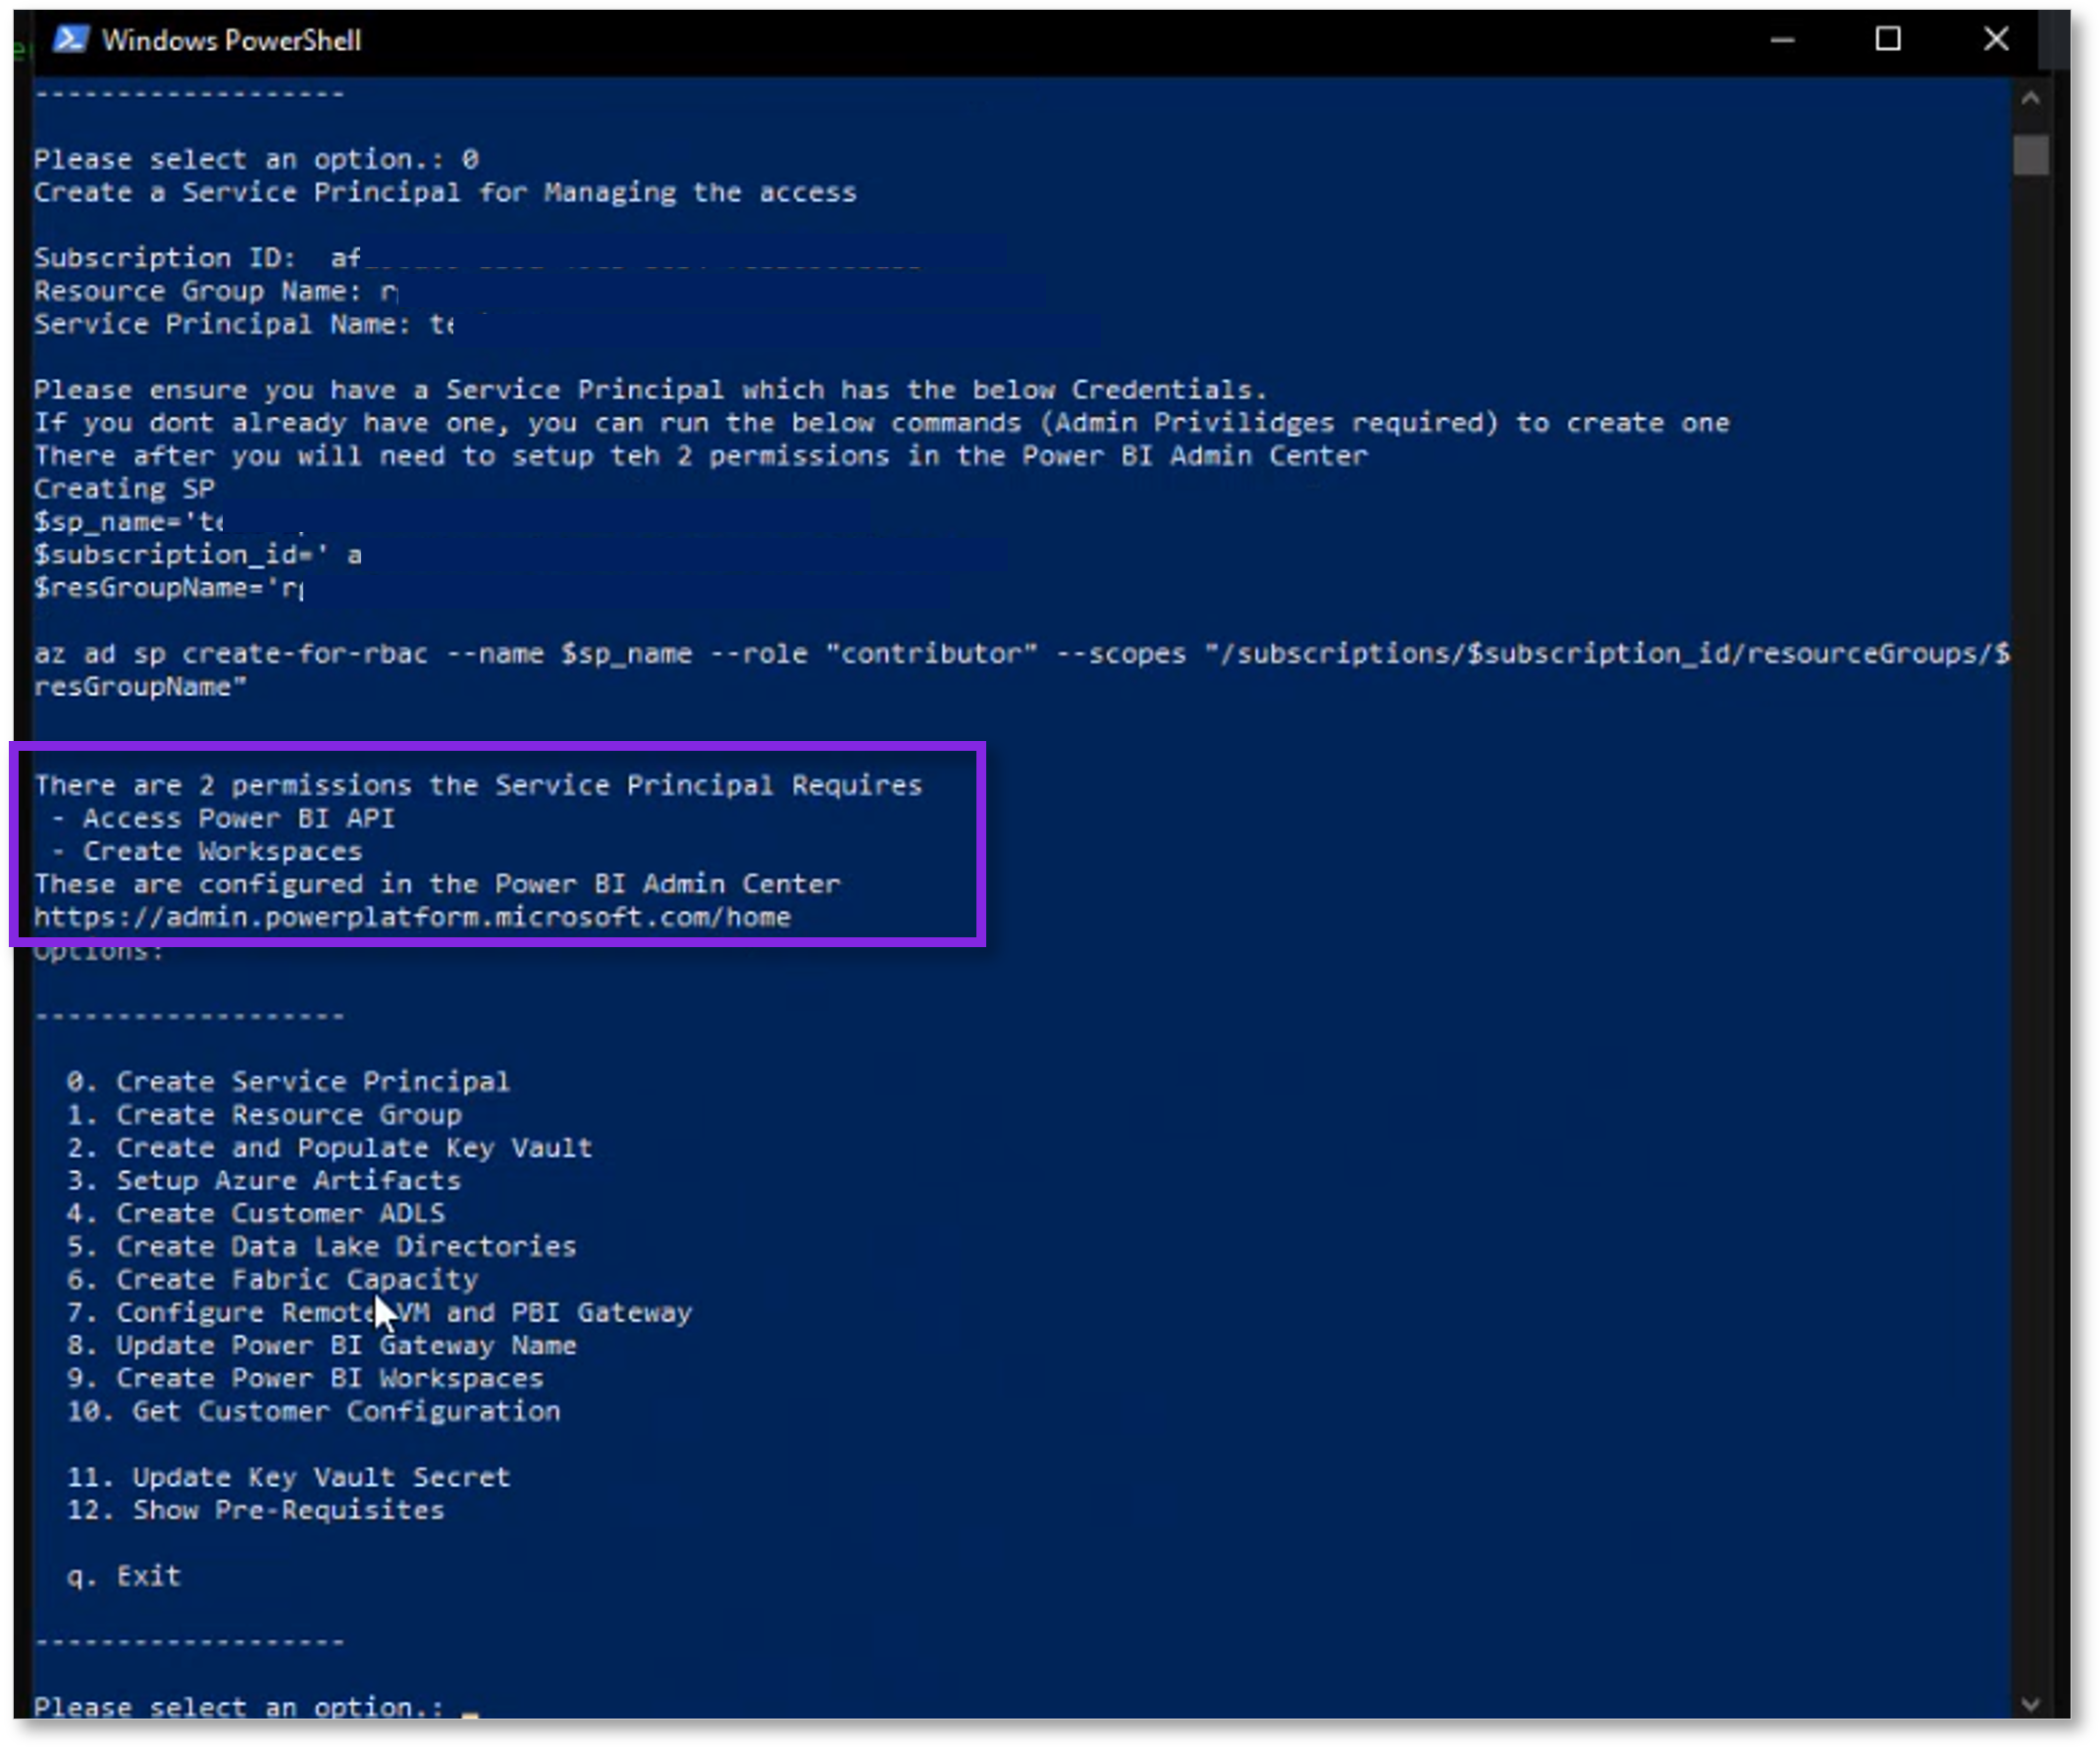Click 'Please select an option.: 0' line
Viewport: 2100px width, 1748px height.
click(256, 159)
